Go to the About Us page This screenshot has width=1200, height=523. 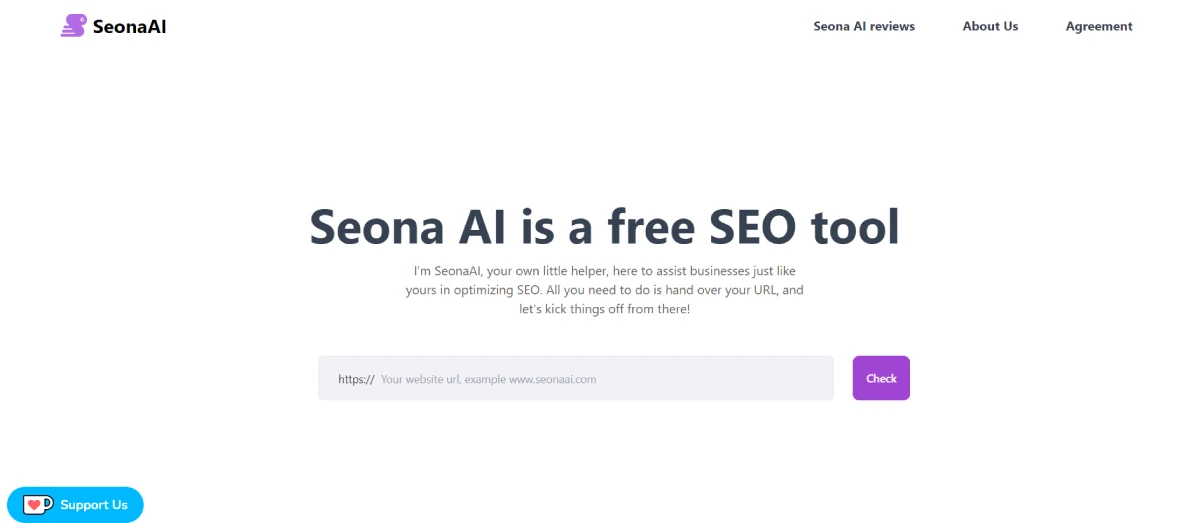click(x=990, y=27)
